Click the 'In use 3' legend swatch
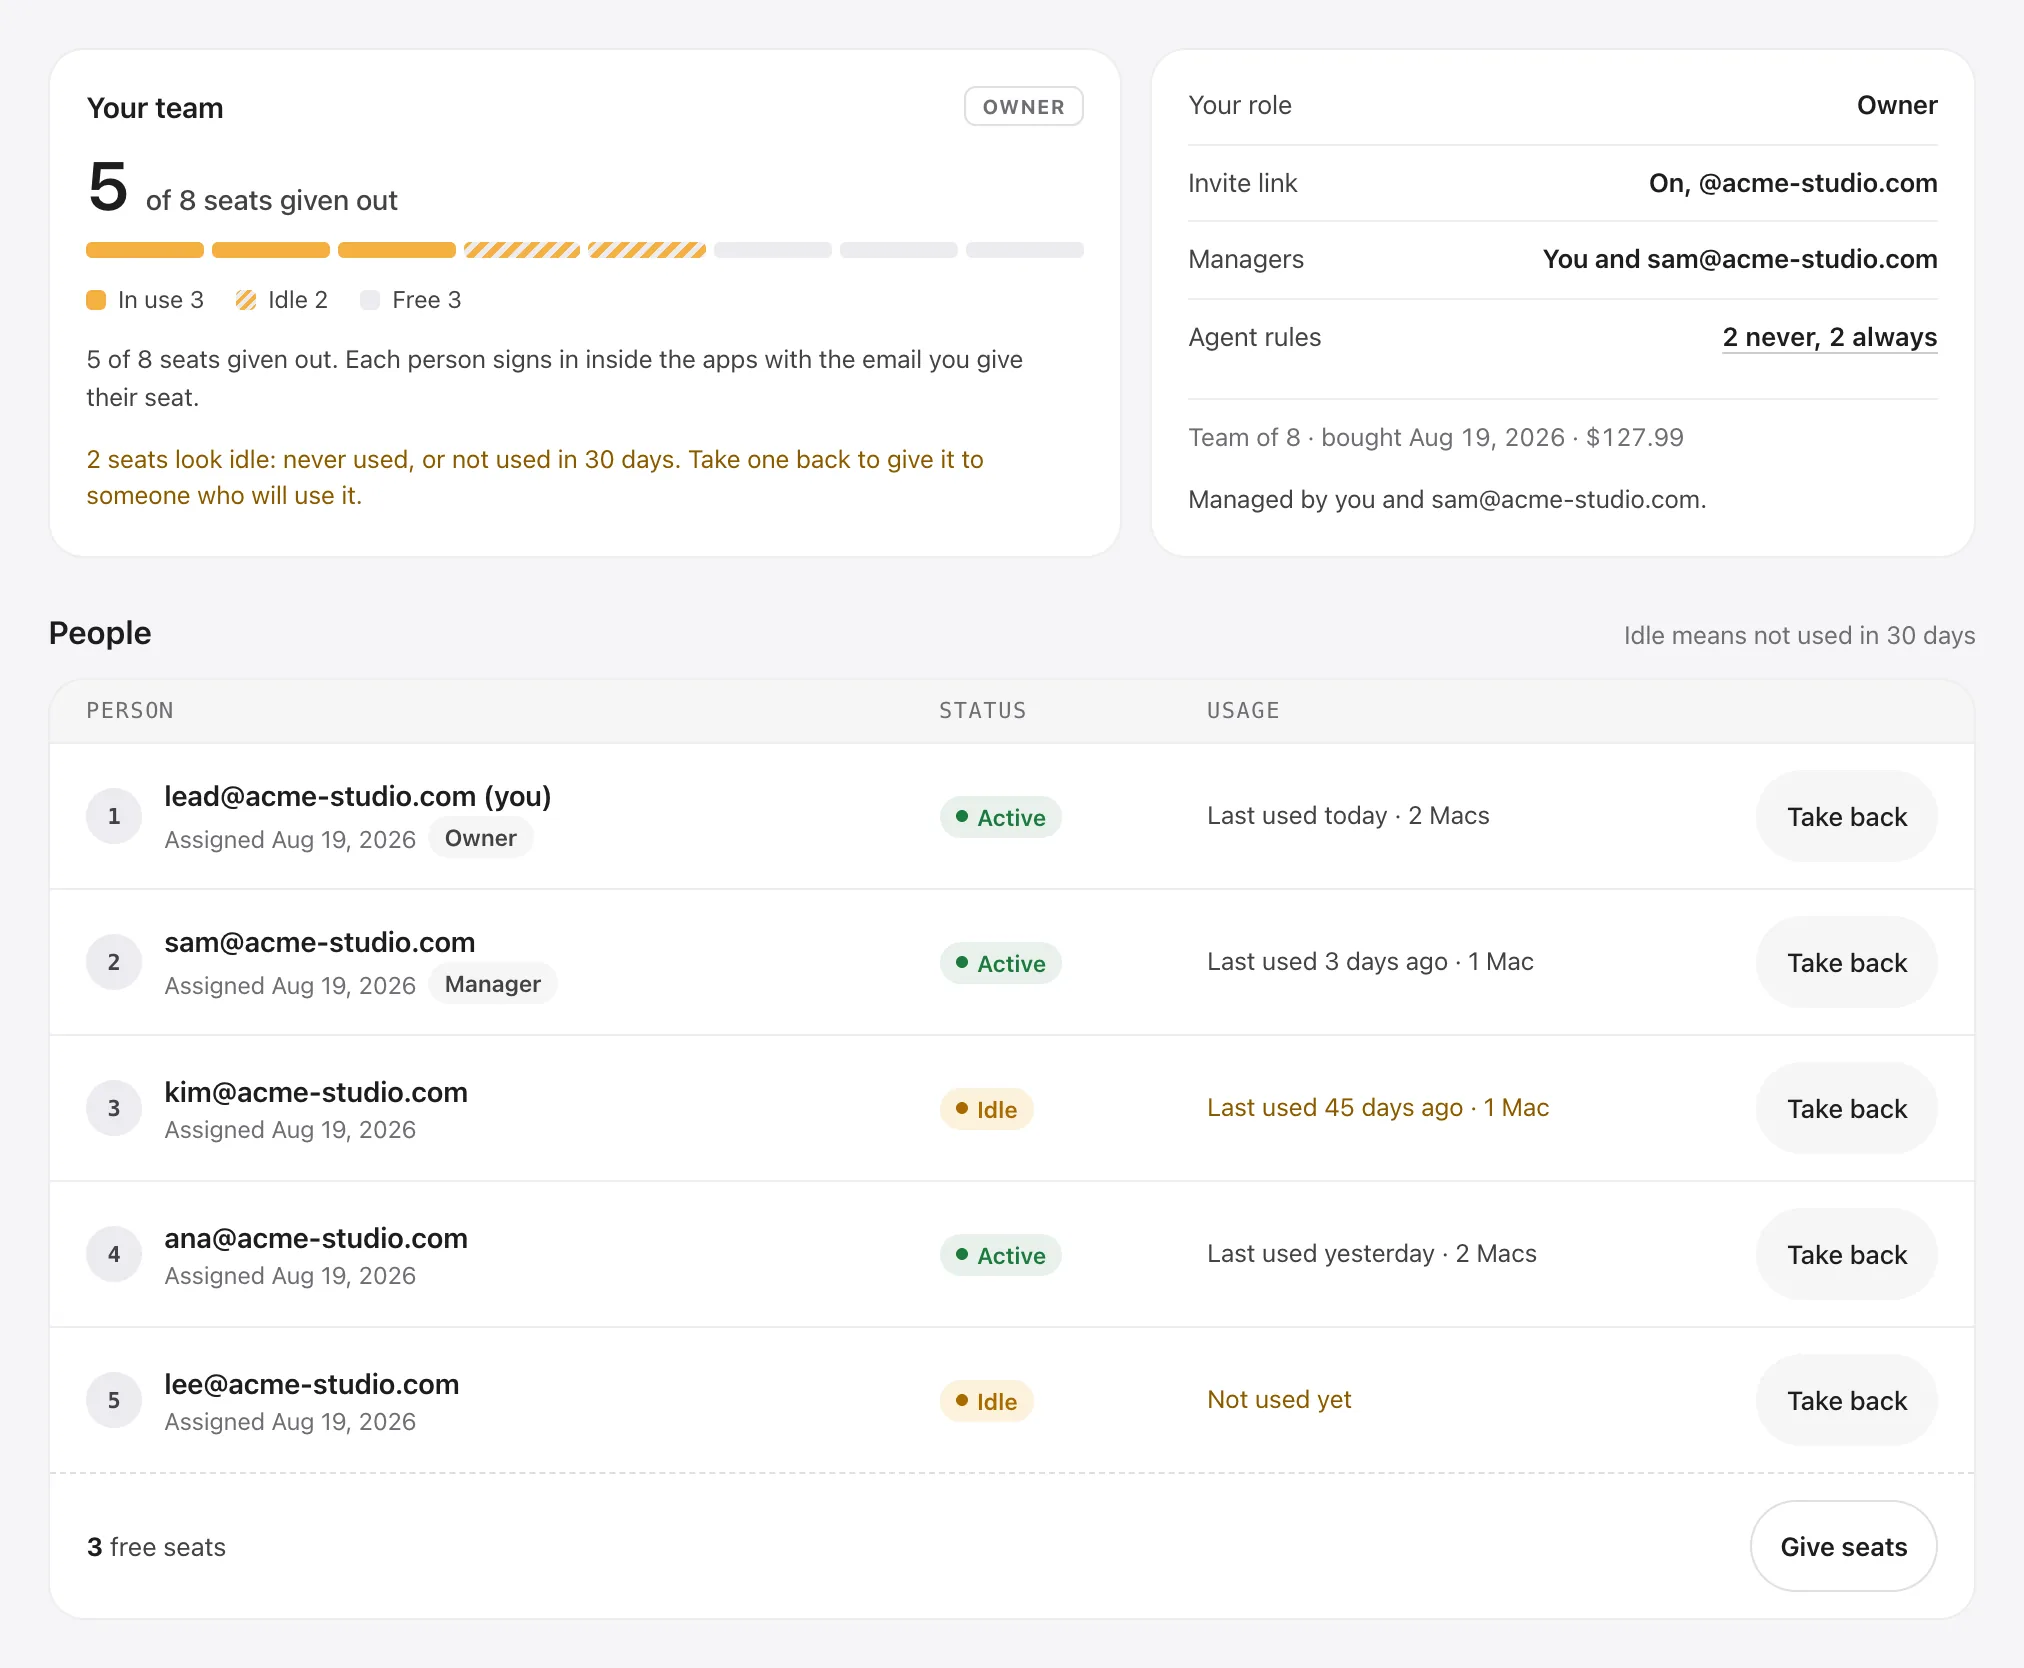Viewport: 2024px width, 1668px height. [x=96, y=300]
